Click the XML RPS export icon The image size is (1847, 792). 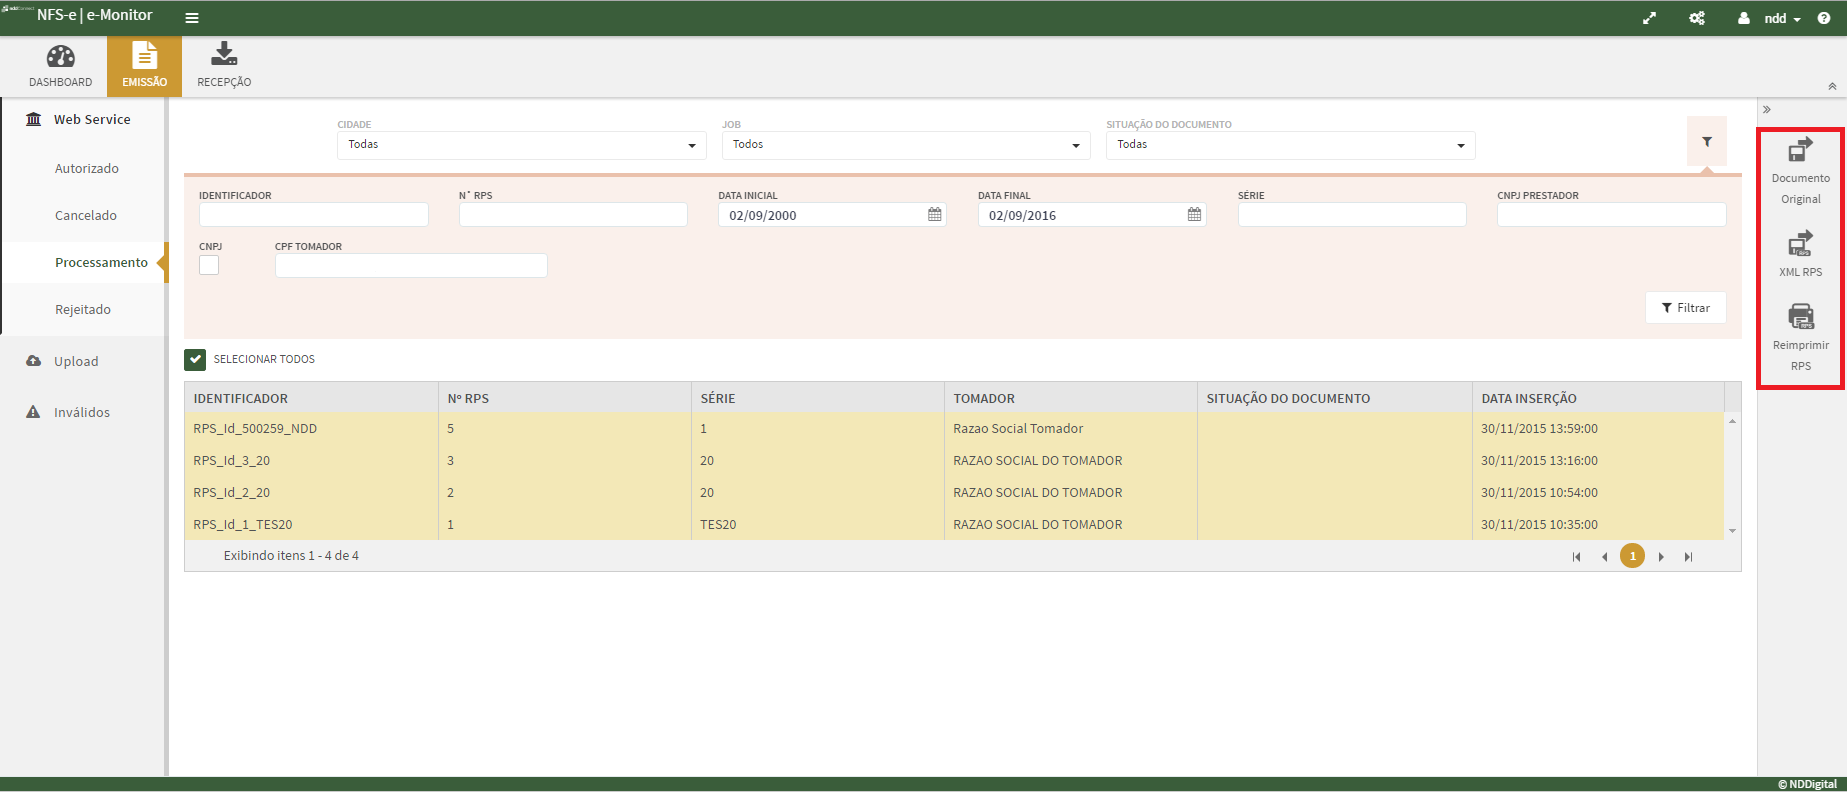pyautogui.click(x=1800, y=244)
